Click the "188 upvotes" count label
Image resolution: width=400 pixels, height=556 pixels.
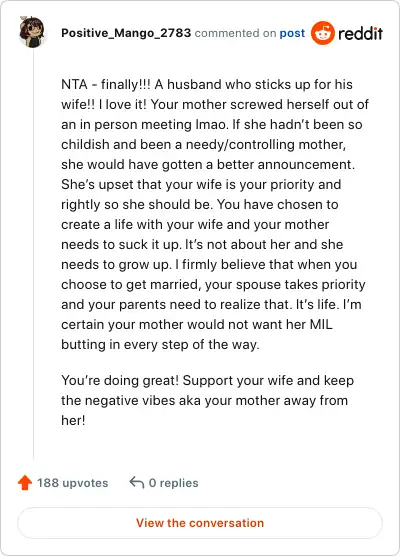73,483
